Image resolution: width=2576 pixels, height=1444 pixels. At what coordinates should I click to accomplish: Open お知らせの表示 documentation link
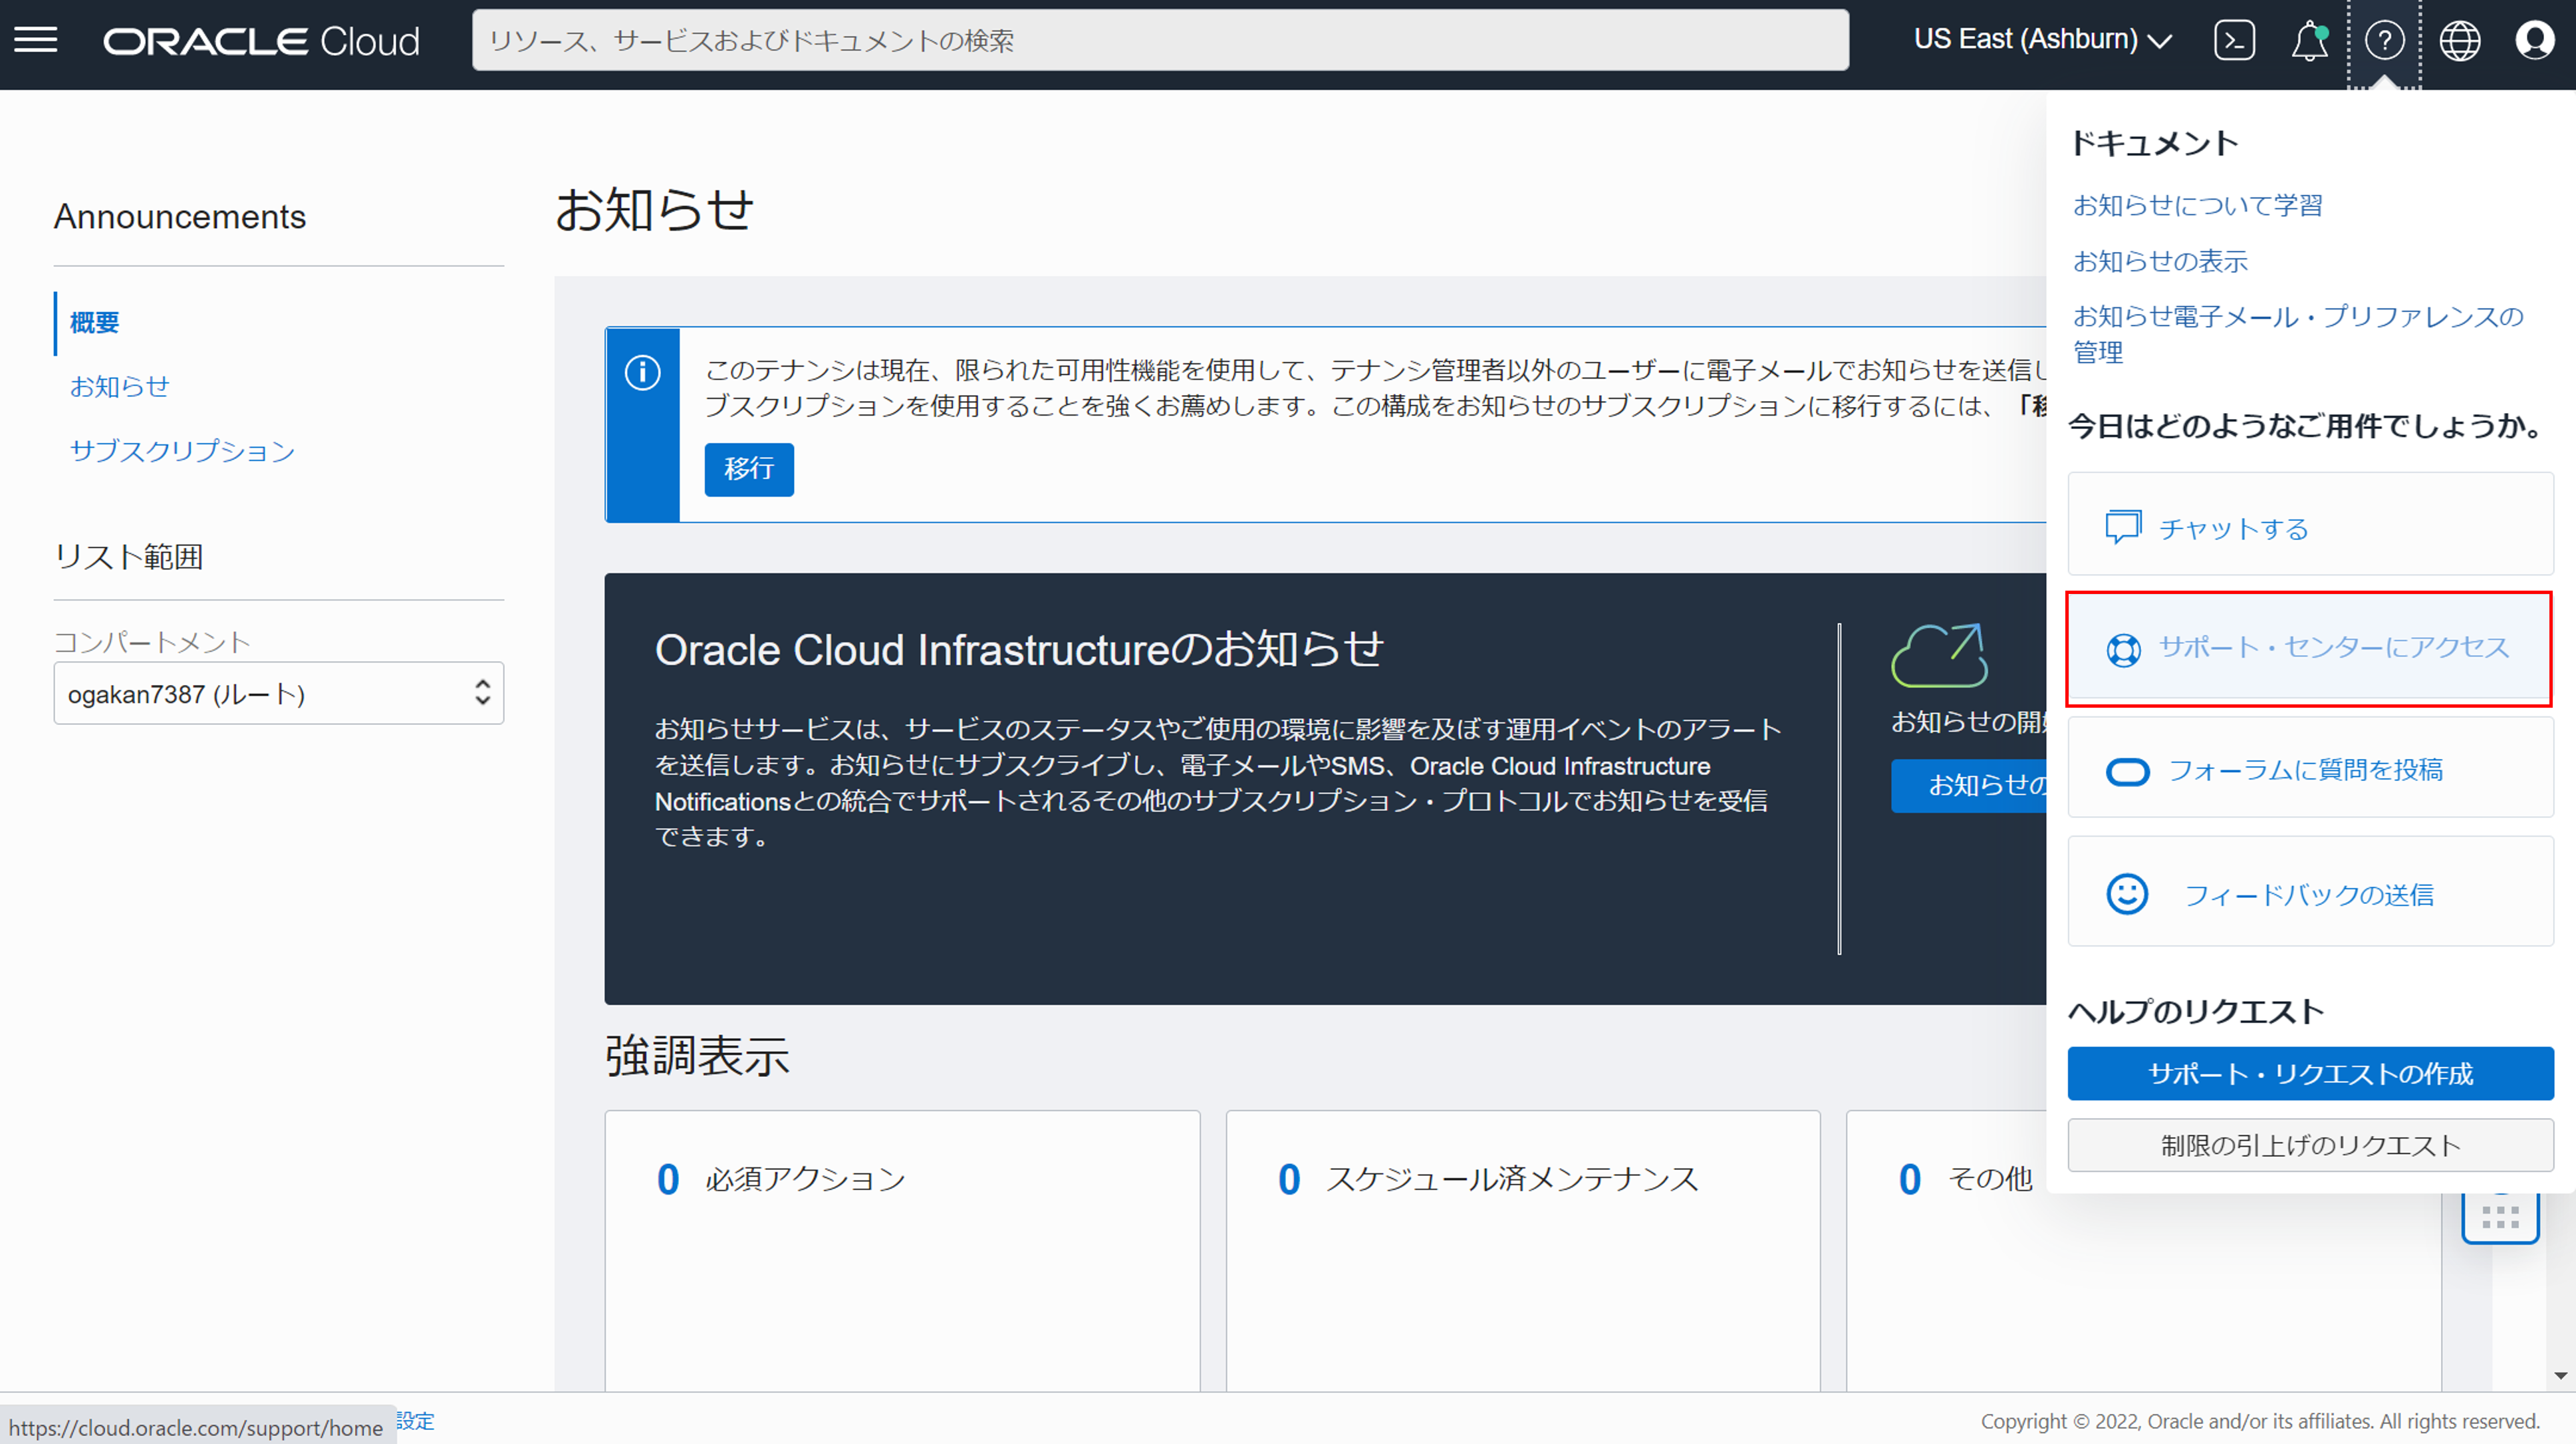tap(2160, 261)
